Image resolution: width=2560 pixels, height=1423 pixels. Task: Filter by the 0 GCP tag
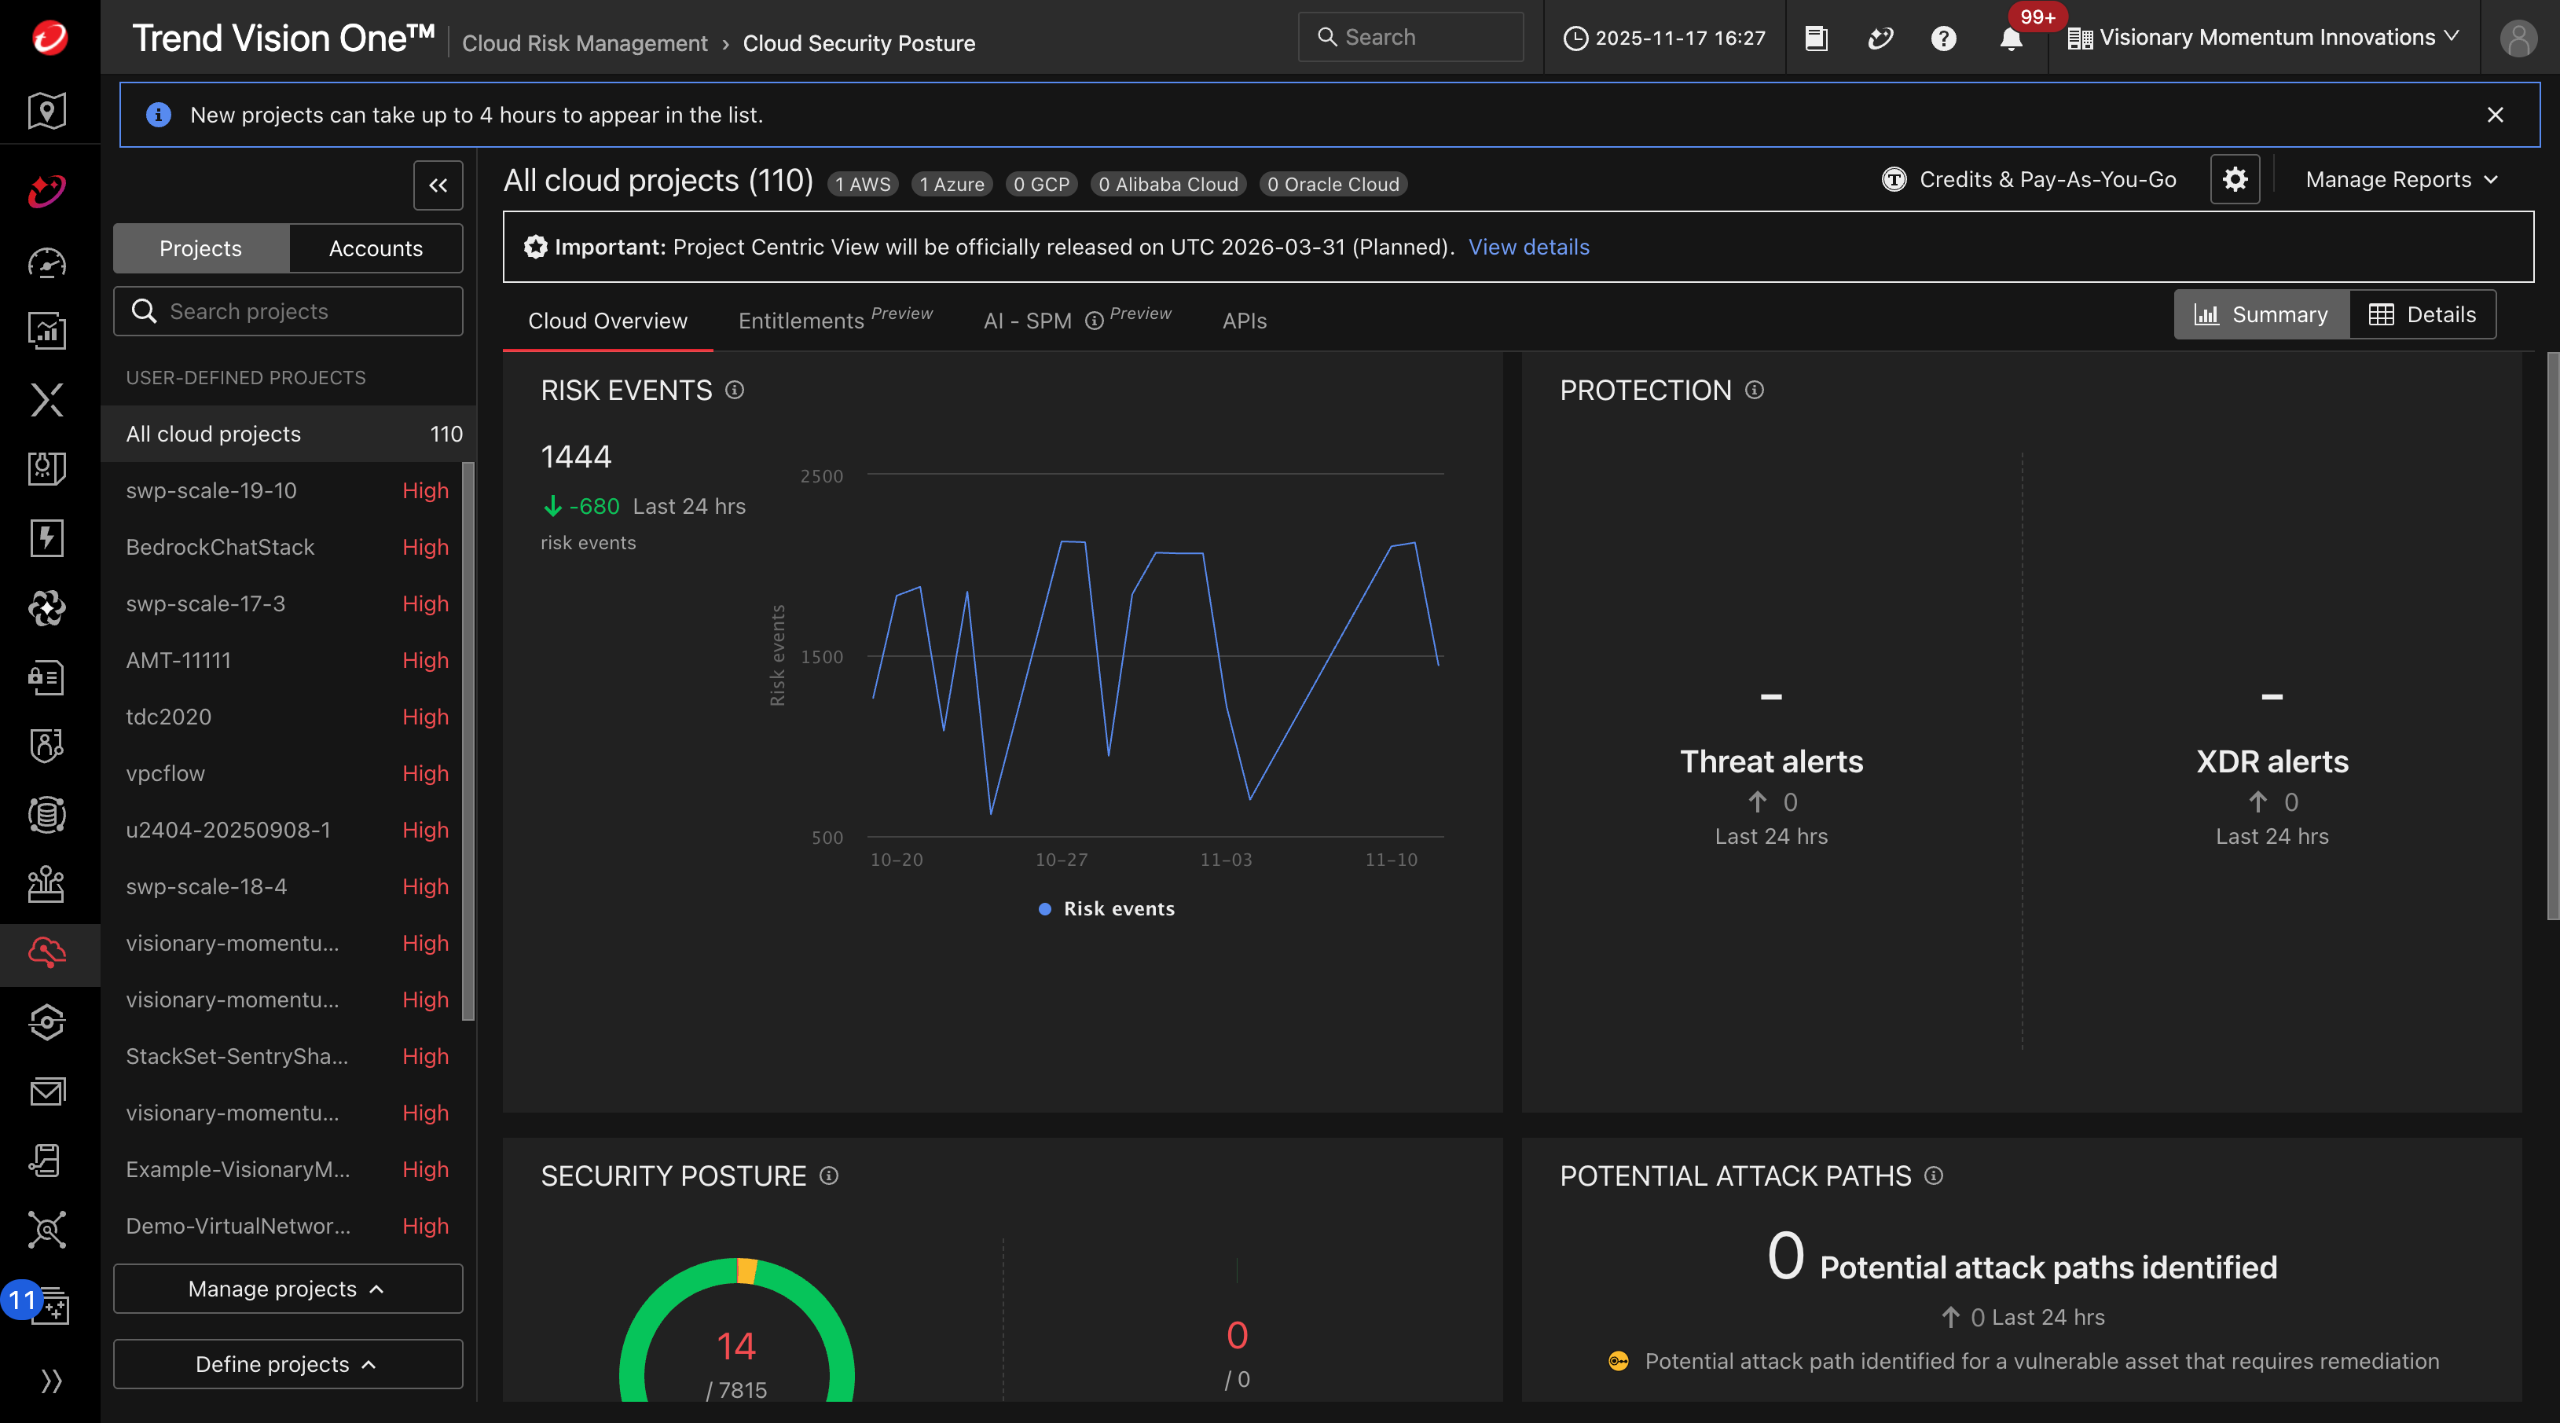click(1041, 184)
